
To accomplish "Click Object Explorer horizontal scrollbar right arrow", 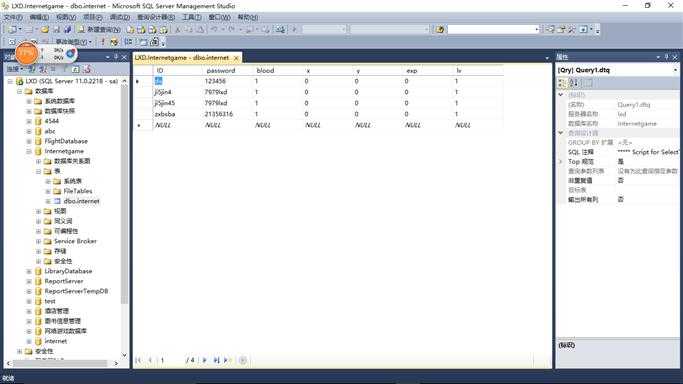I will (116, 363).
